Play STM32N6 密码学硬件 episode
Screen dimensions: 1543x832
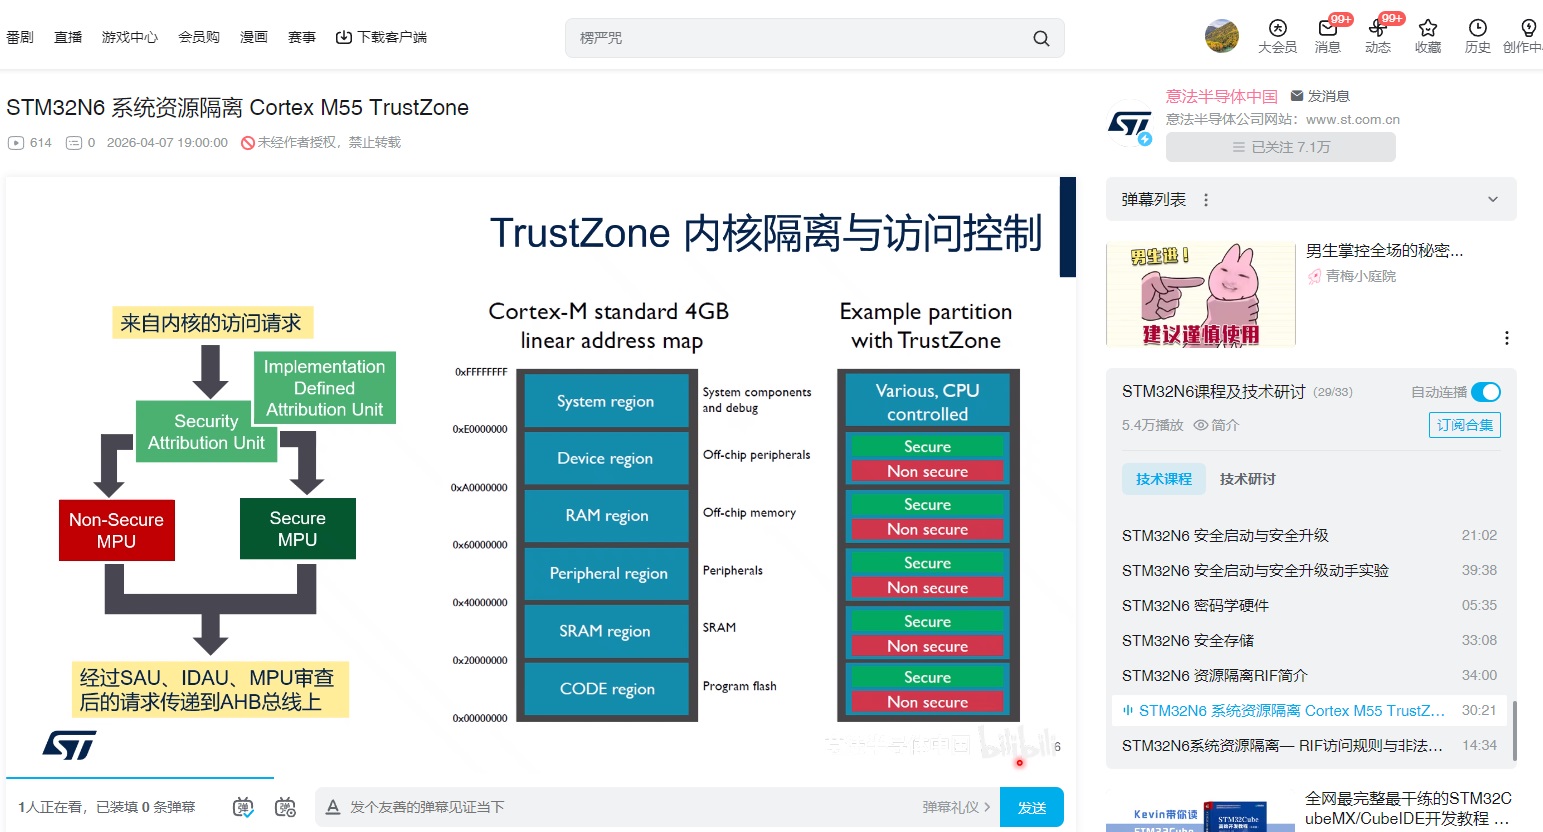point(1309,605)
